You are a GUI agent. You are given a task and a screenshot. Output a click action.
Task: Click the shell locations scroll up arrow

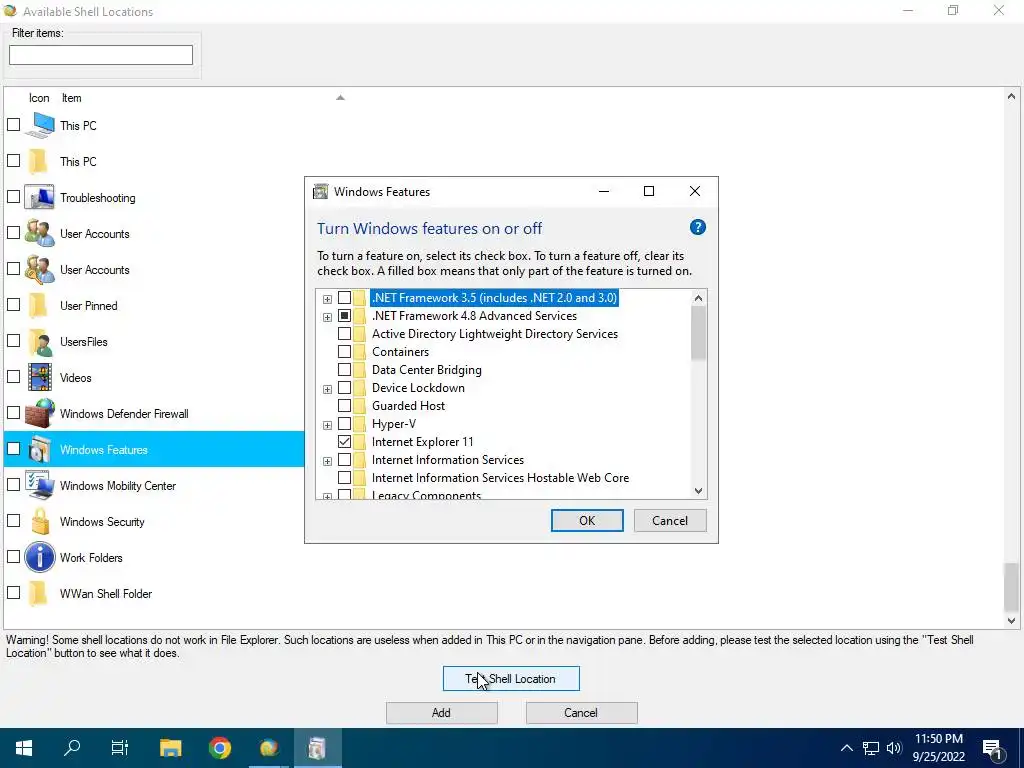pyautogui.click(x=1011, y=96)
